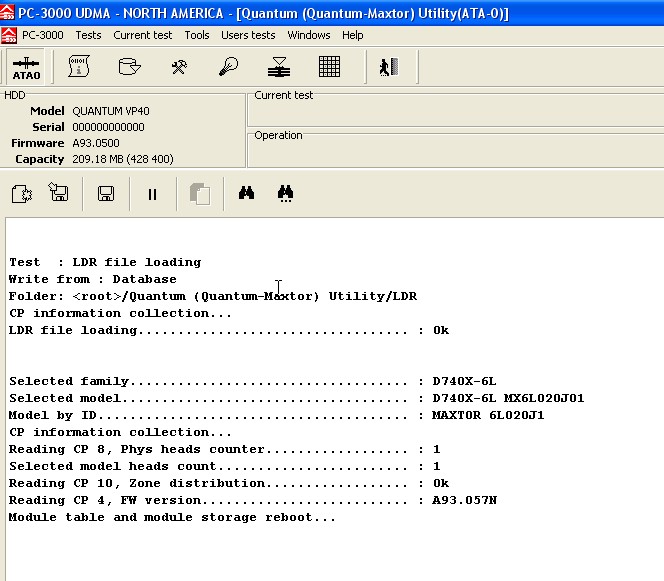Click the serial number 000000000000

click(108, 127)
